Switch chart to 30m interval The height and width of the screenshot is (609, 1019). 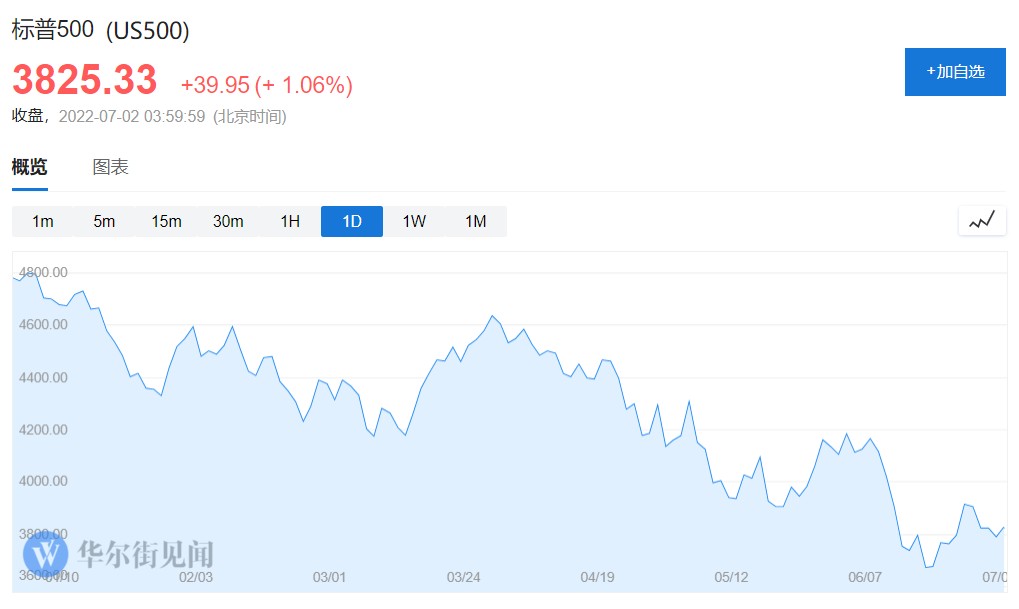coord(228,221)
